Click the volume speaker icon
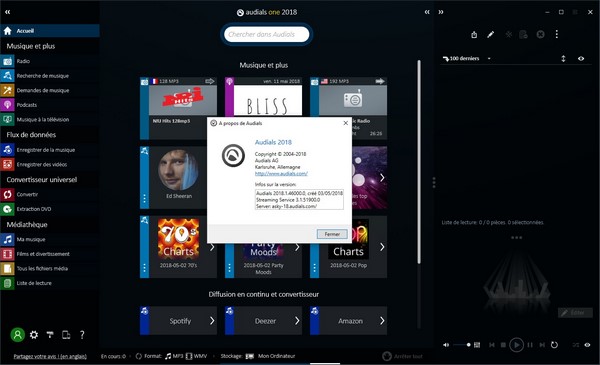 coord(446,345)
